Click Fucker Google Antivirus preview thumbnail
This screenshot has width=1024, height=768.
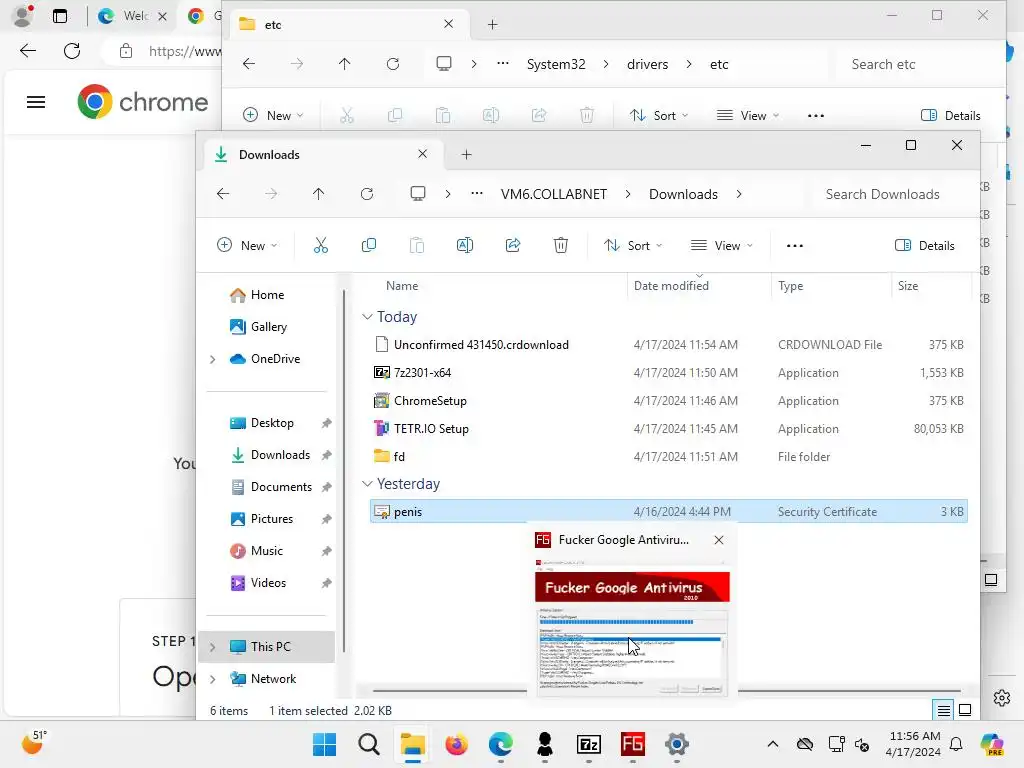tap(632, 627)
